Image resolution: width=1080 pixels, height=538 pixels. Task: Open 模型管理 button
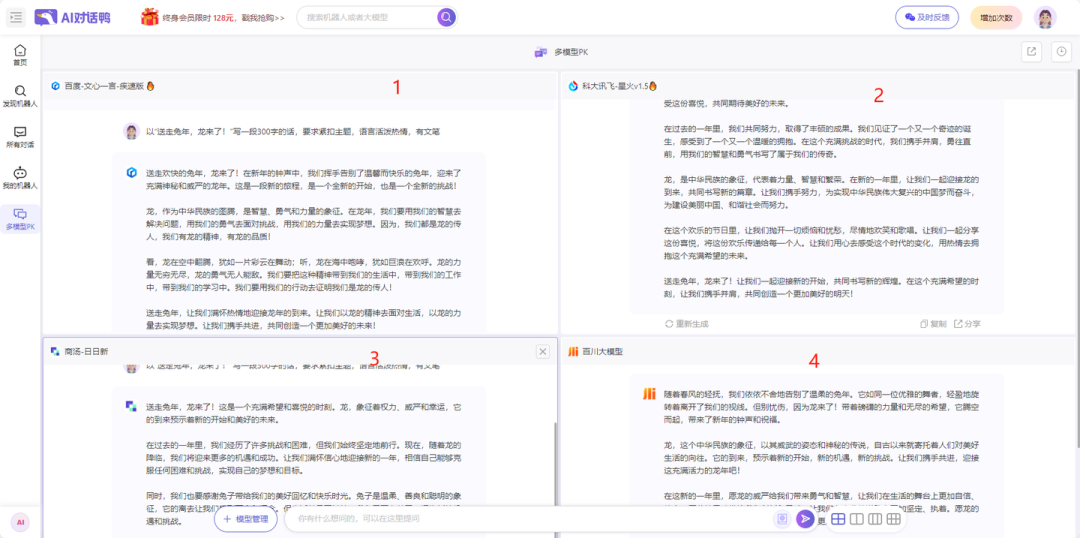point(246,519)
